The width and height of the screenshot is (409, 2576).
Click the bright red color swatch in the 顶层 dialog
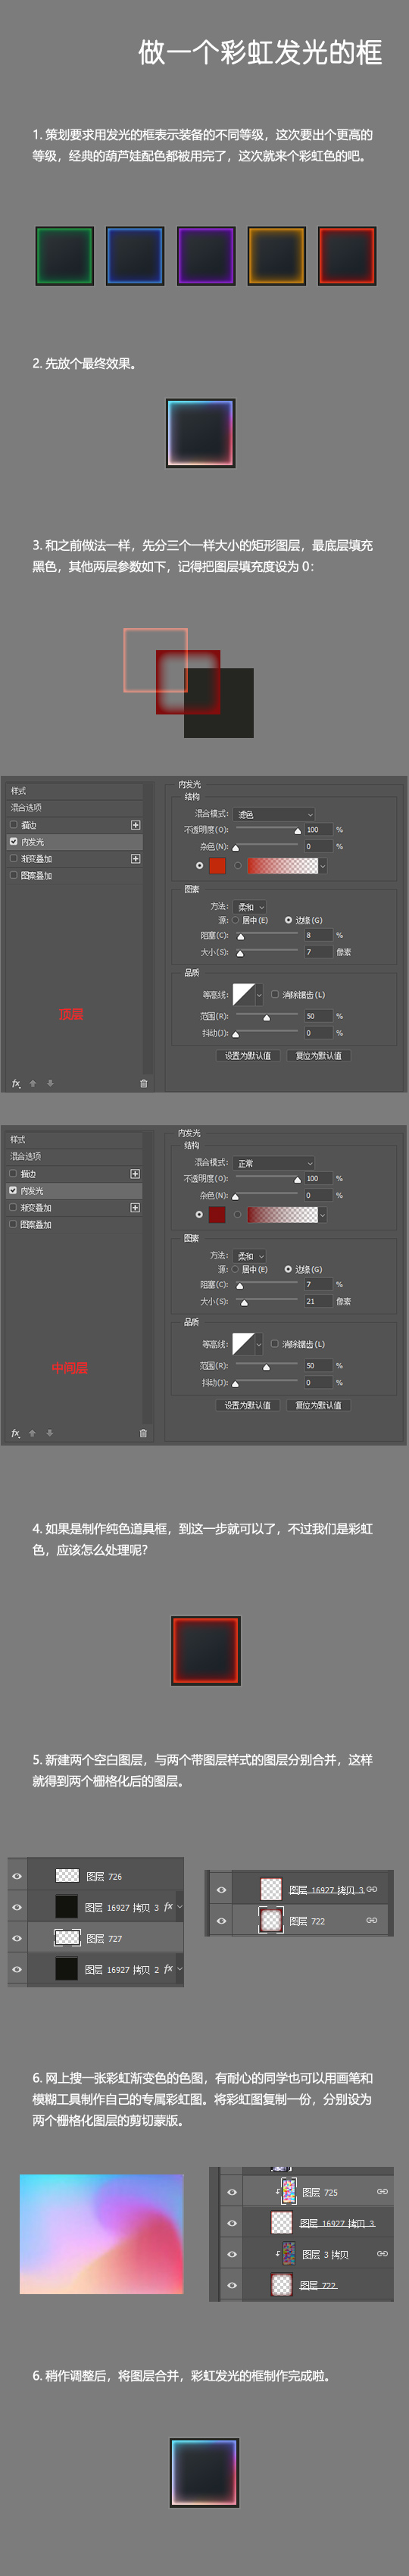(x=217, y=866)
